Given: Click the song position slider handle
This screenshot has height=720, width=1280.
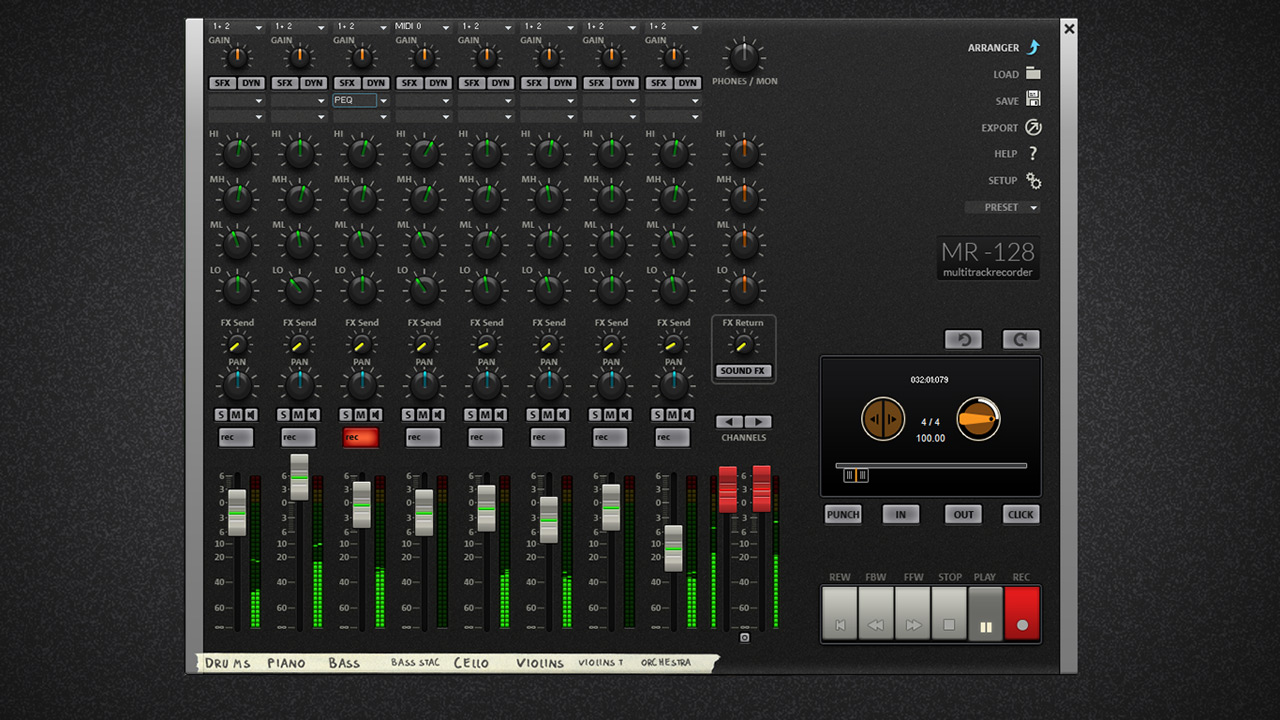Looking at the screenshot, I should (856, 476).
